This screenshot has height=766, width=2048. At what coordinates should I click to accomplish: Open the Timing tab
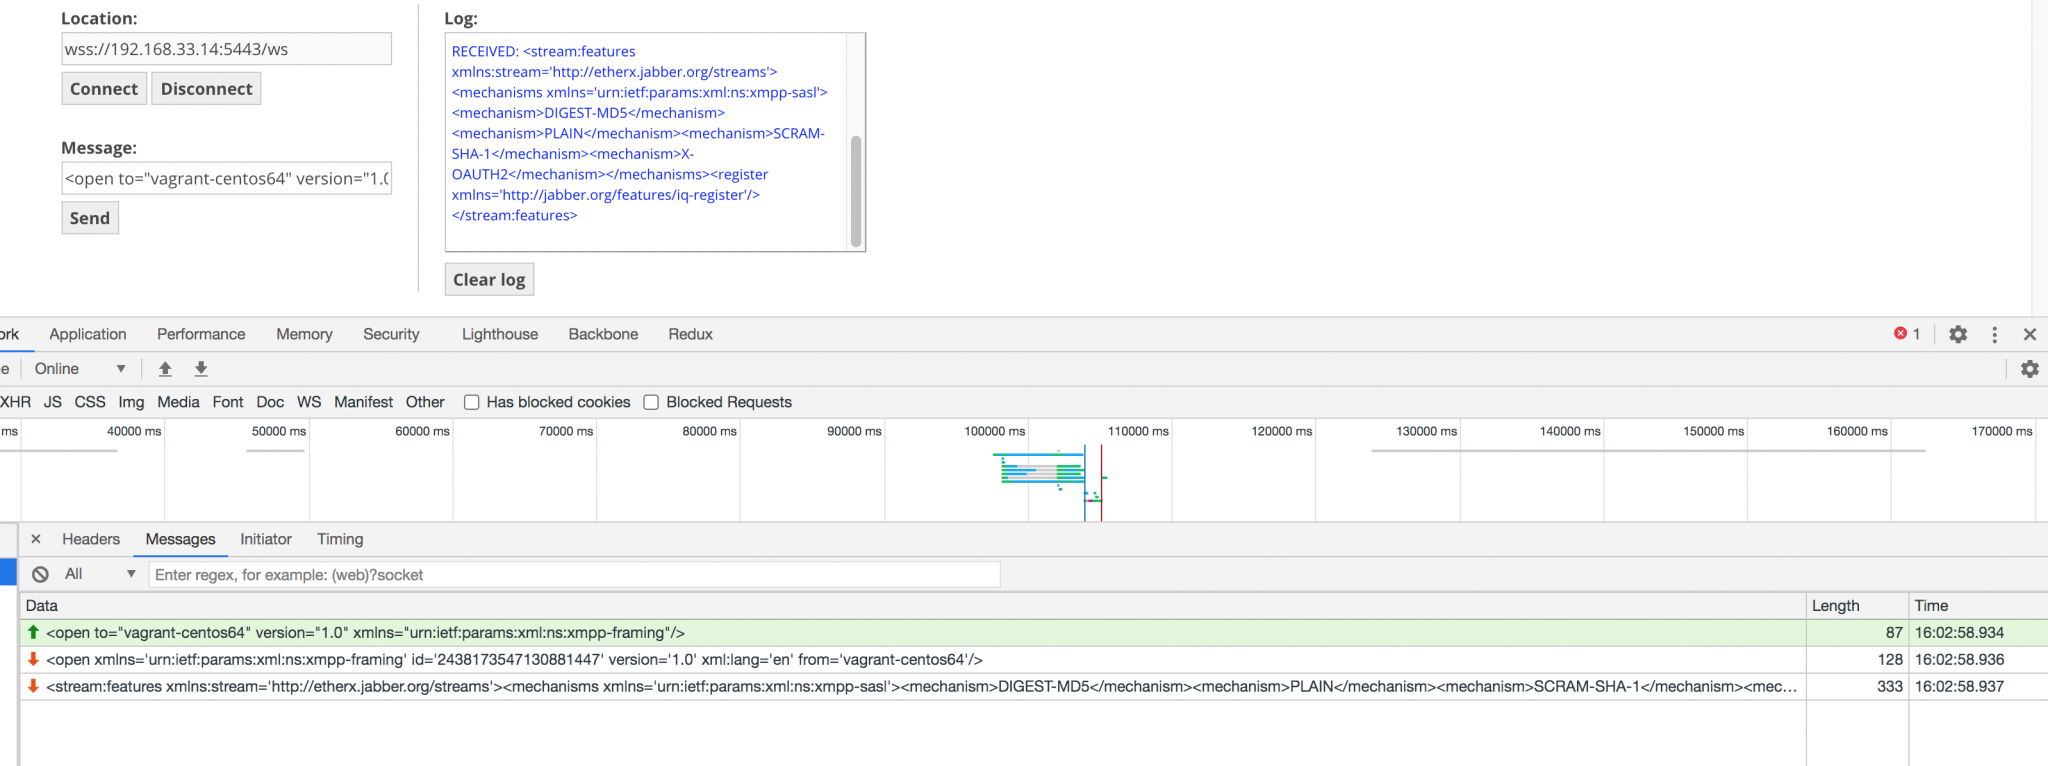tap(340, 539)
